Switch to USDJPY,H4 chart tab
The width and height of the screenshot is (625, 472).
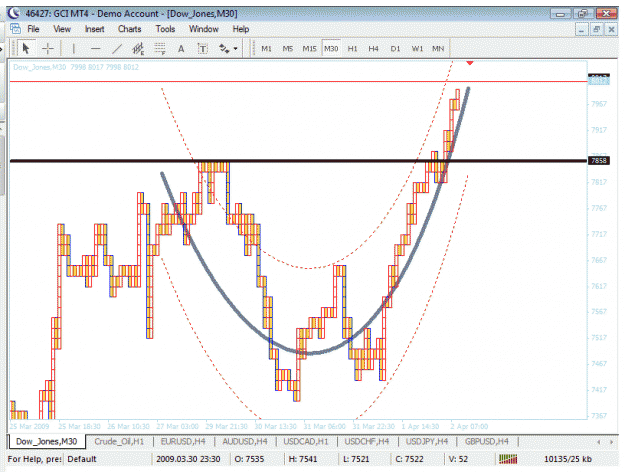click(427, 441)
